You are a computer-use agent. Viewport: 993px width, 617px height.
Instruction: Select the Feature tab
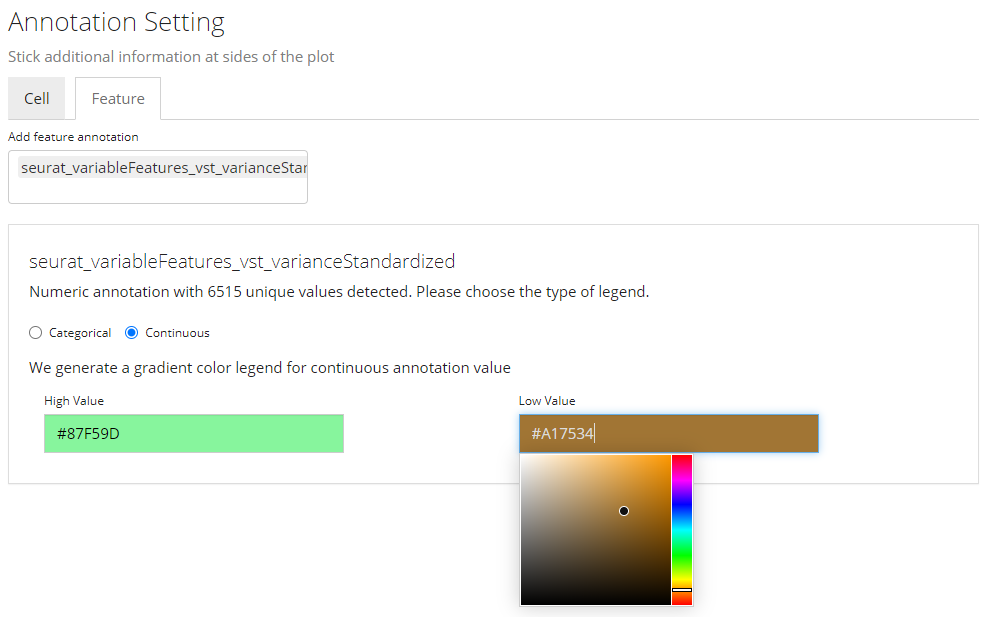click(118, 99)
